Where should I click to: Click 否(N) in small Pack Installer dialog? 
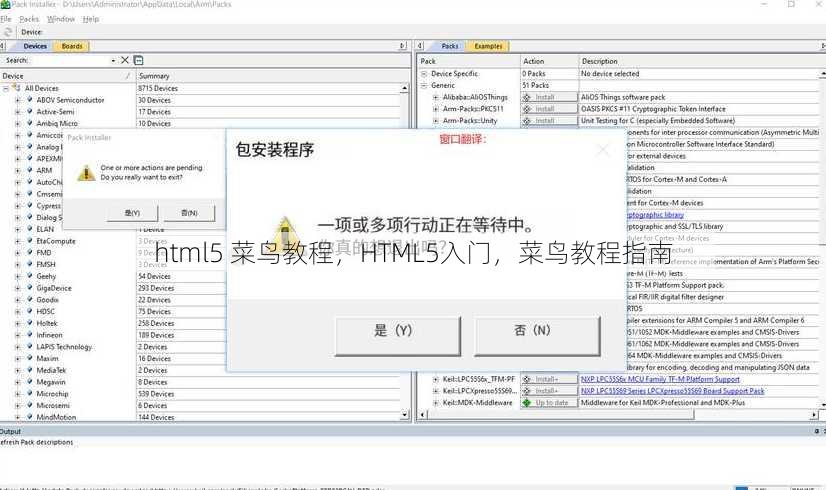pos(189,213)
